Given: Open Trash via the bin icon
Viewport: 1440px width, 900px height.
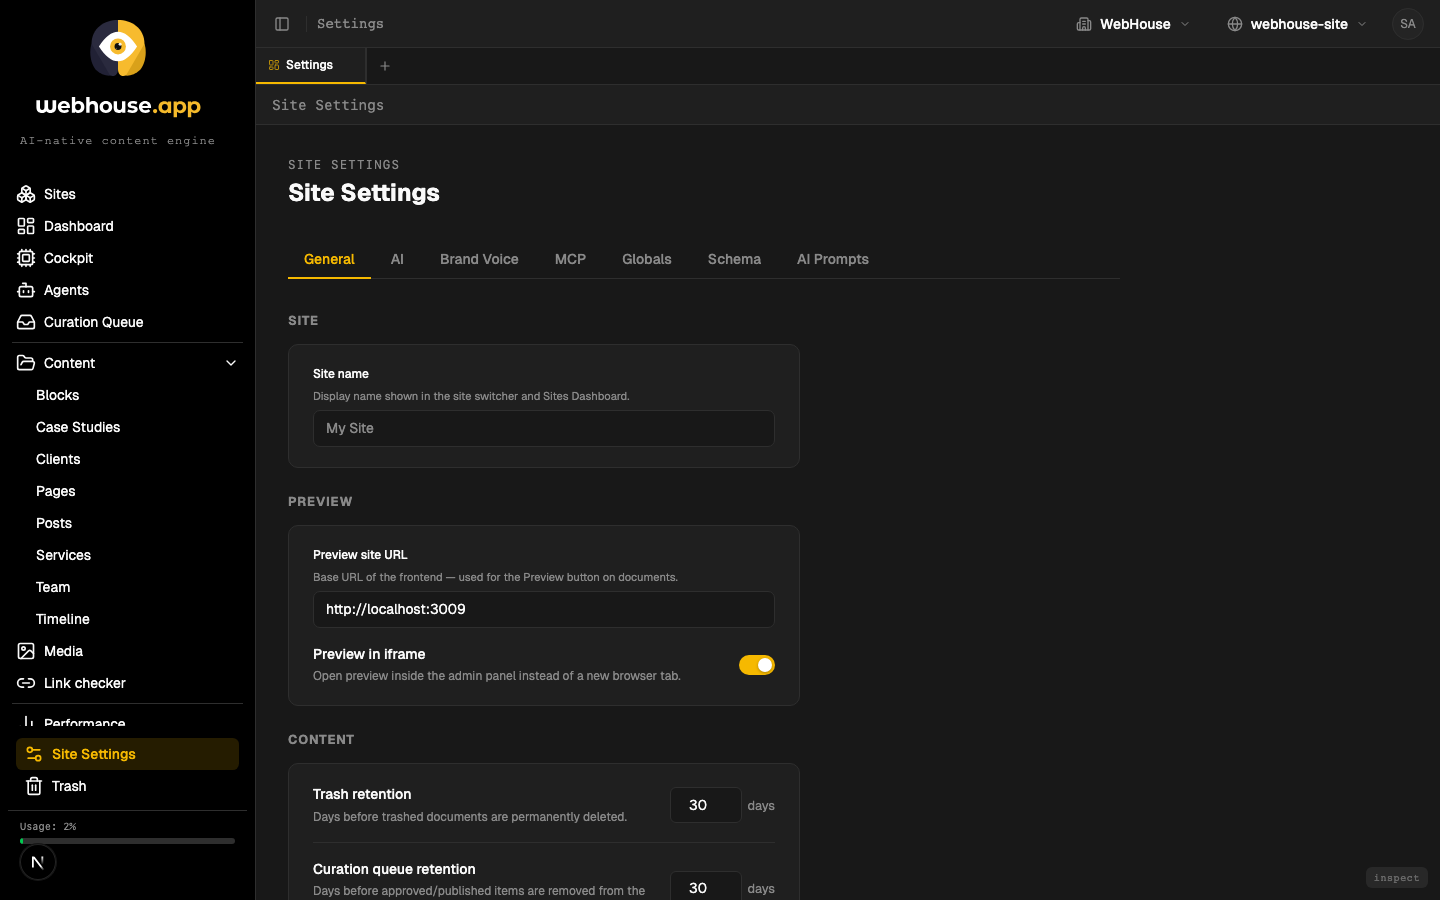Looking at the screenshot, I should coord(34,786).
